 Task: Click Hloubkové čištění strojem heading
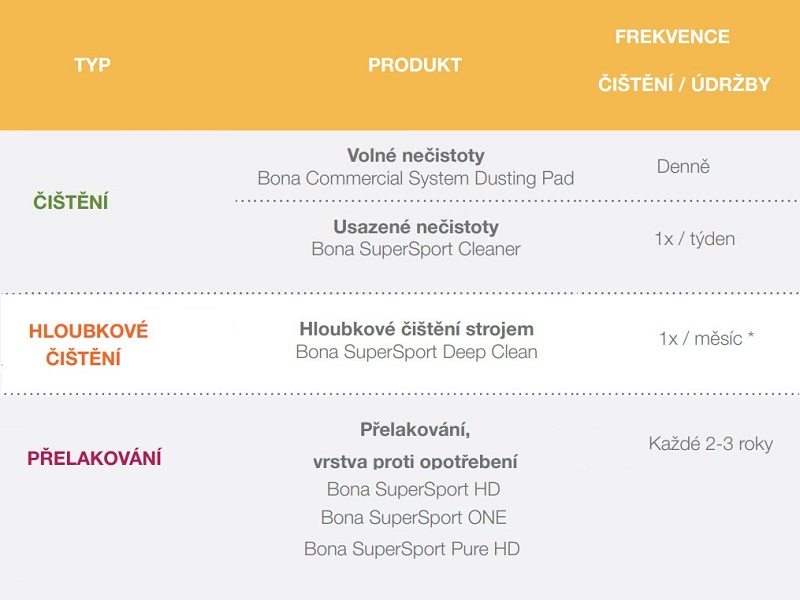(416, 329)
